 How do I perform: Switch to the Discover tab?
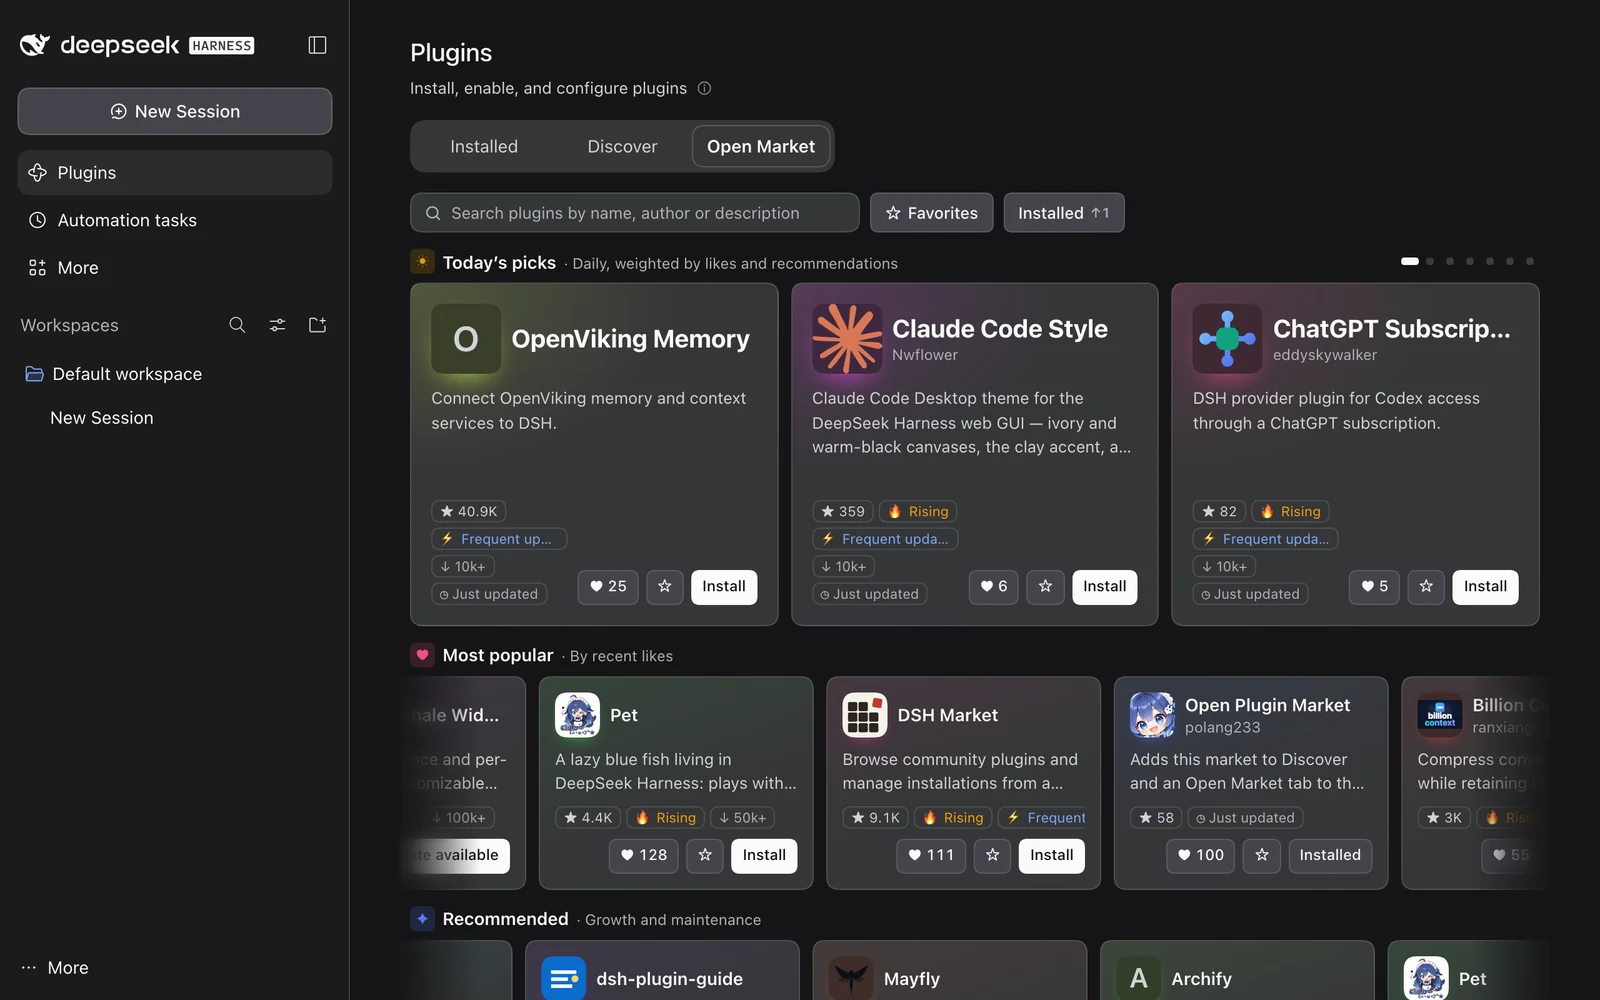pyautogui.click(x=622, y=147)
